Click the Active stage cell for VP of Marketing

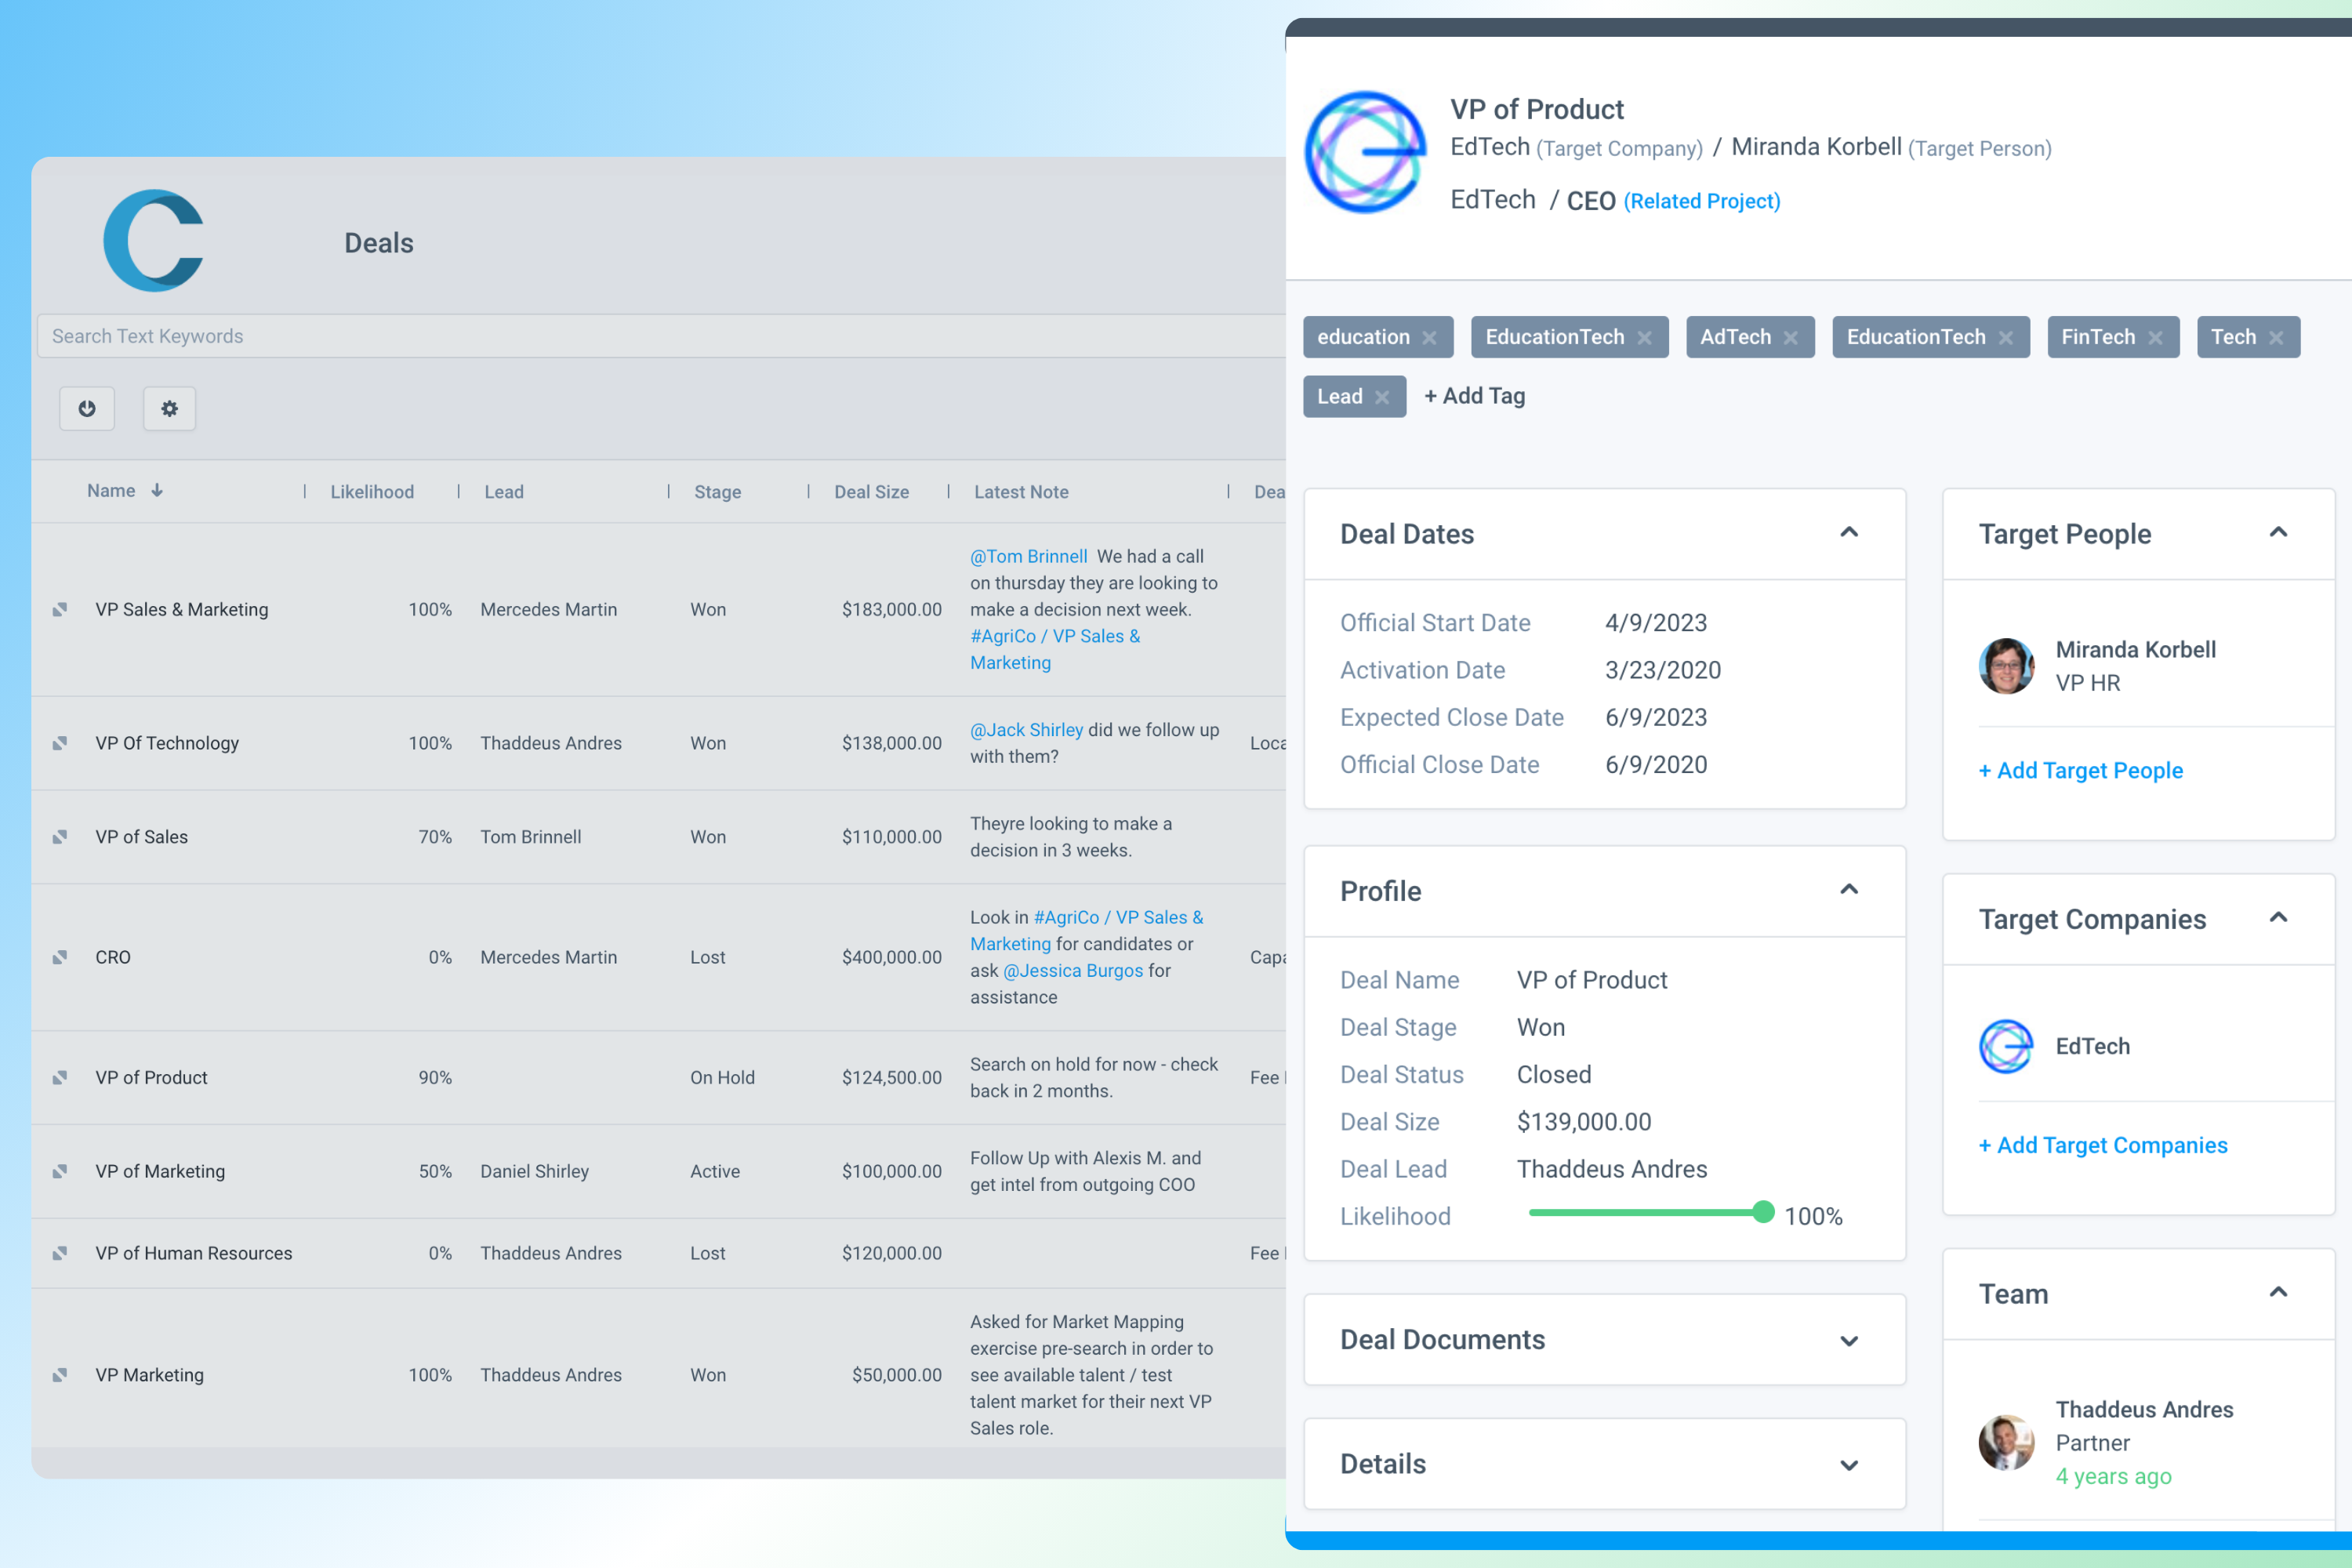click(715, 1171)
